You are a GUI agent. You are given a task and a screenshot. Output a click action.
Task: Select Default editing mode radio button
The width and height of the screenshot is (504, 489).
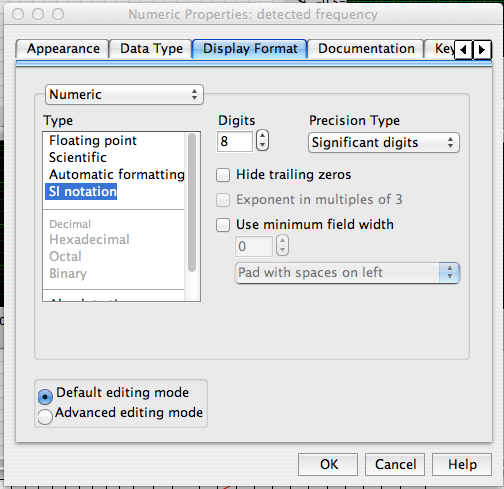(45, 396)
